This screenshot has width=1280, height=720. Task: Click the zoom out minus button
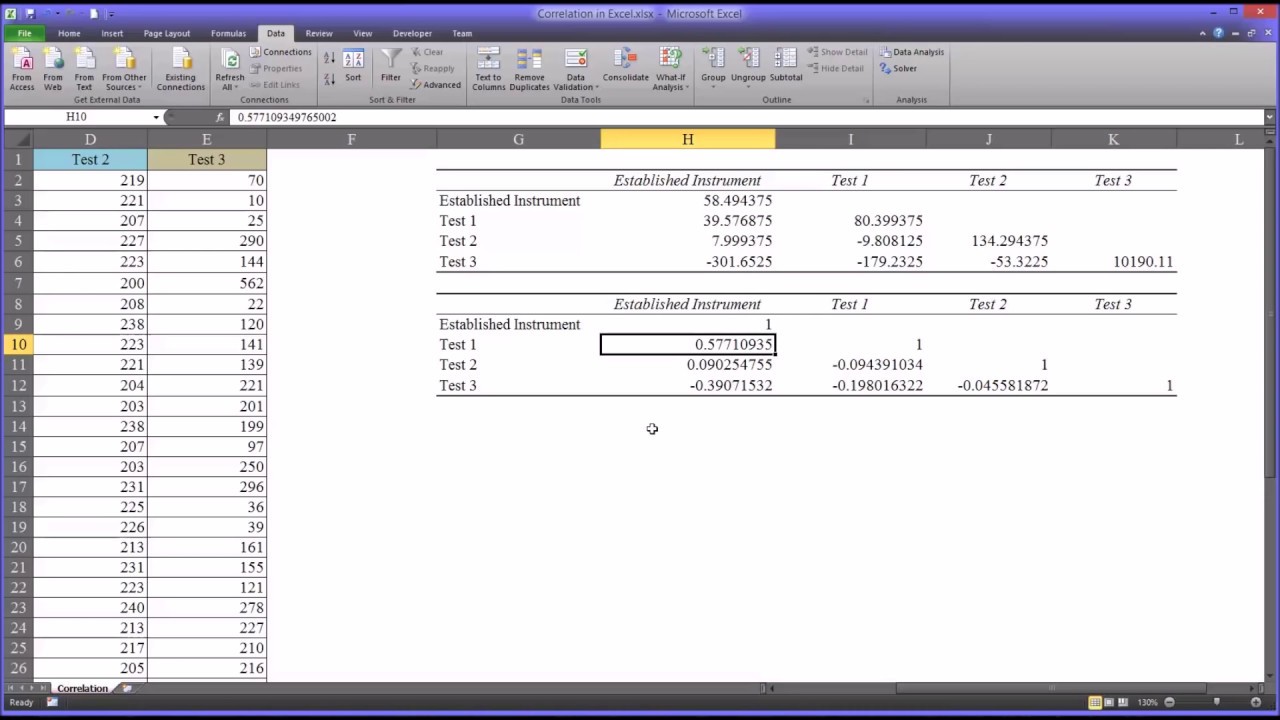[x=1169, y=702]
